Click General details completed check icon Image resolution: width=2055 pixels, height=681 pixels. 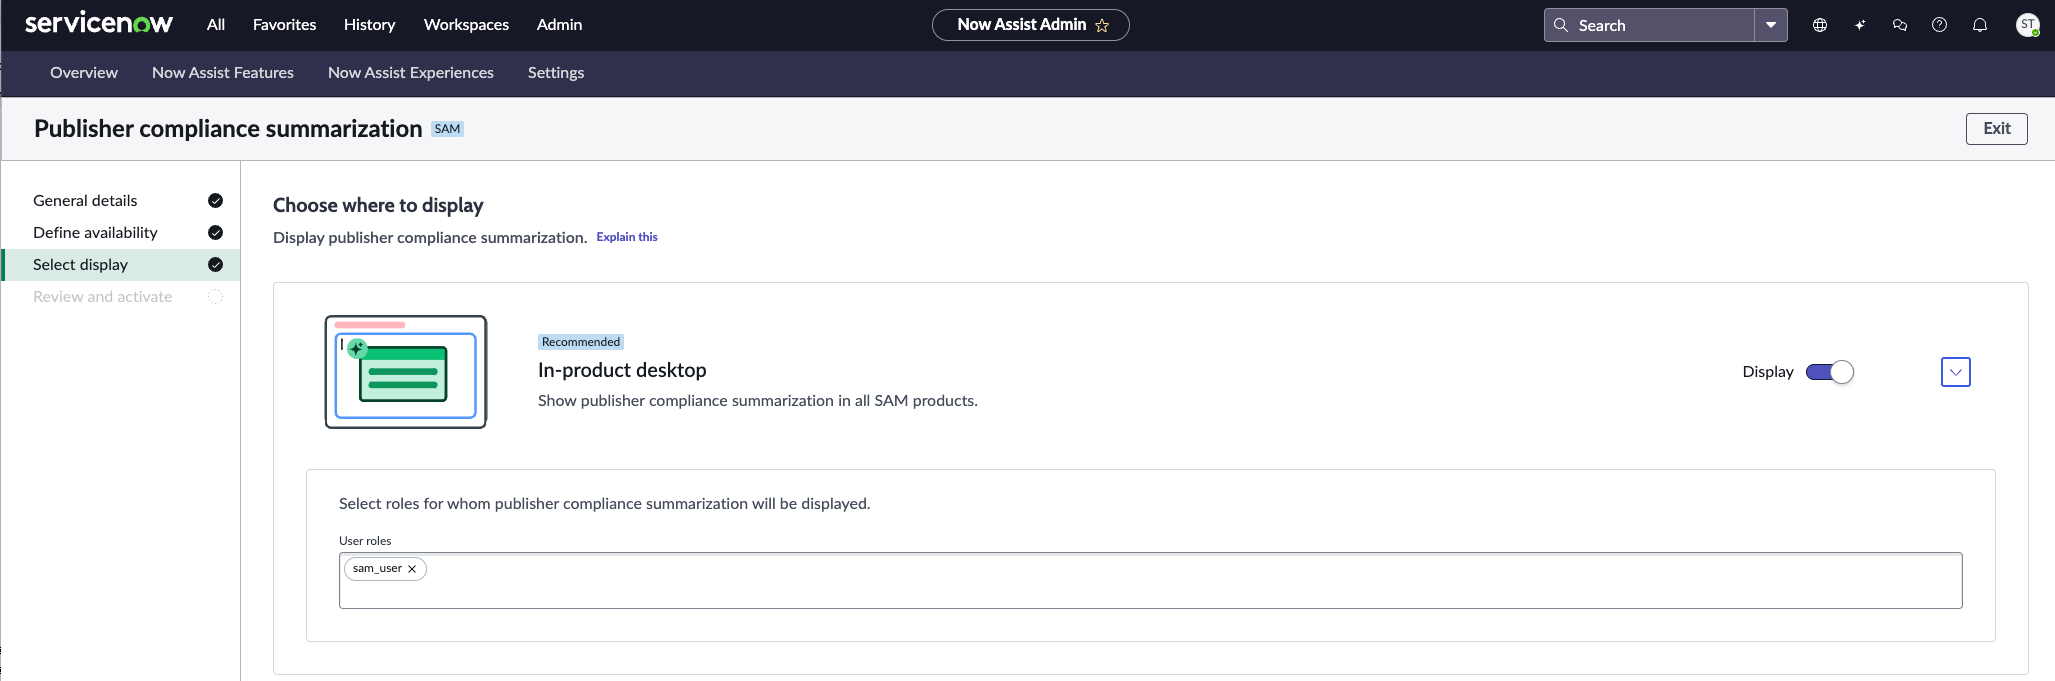(x=215, y=201)
